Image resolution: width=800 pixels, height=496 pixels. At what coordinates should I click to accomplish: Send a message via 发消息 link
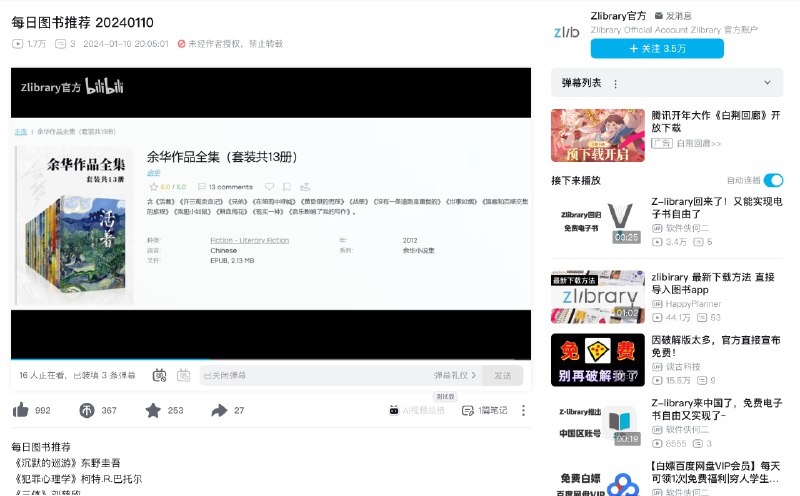tap(673, 16)
